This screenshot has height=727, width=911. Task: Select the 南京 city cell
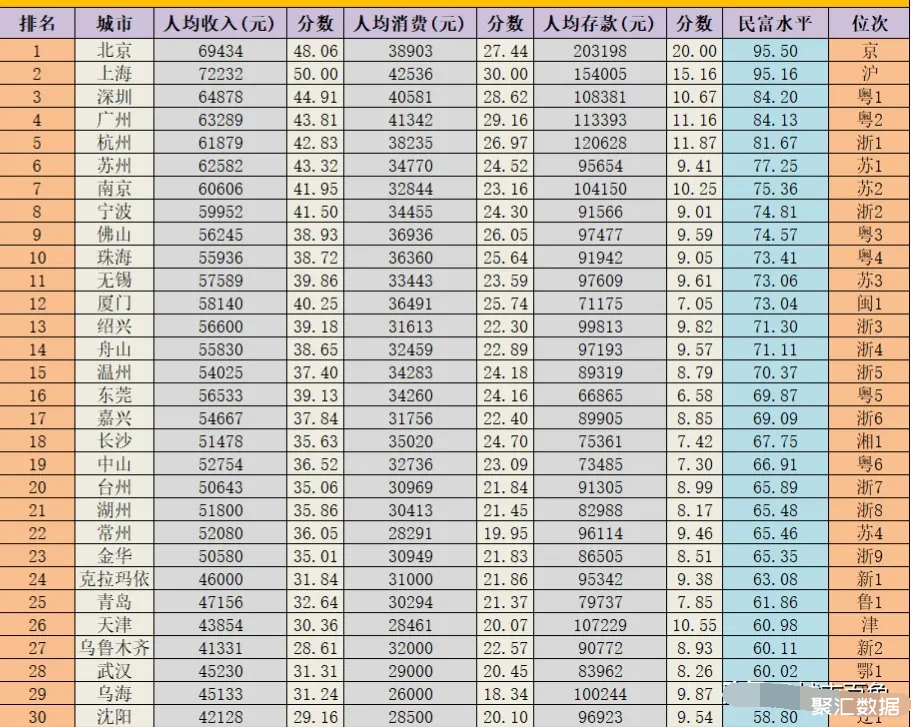[x=114, y=189]
